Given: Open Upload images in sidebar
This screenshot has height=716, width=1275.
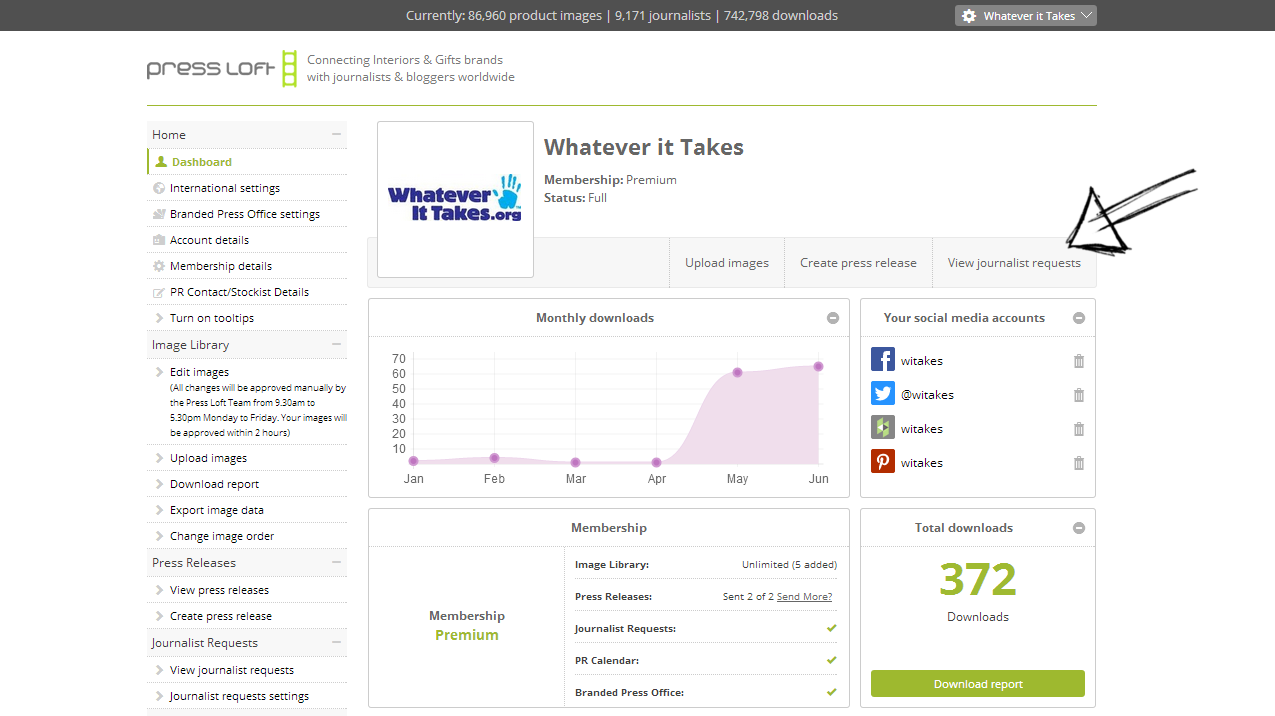Looking at the screenshot, I should pyautogui.click(x=208, y=458).
